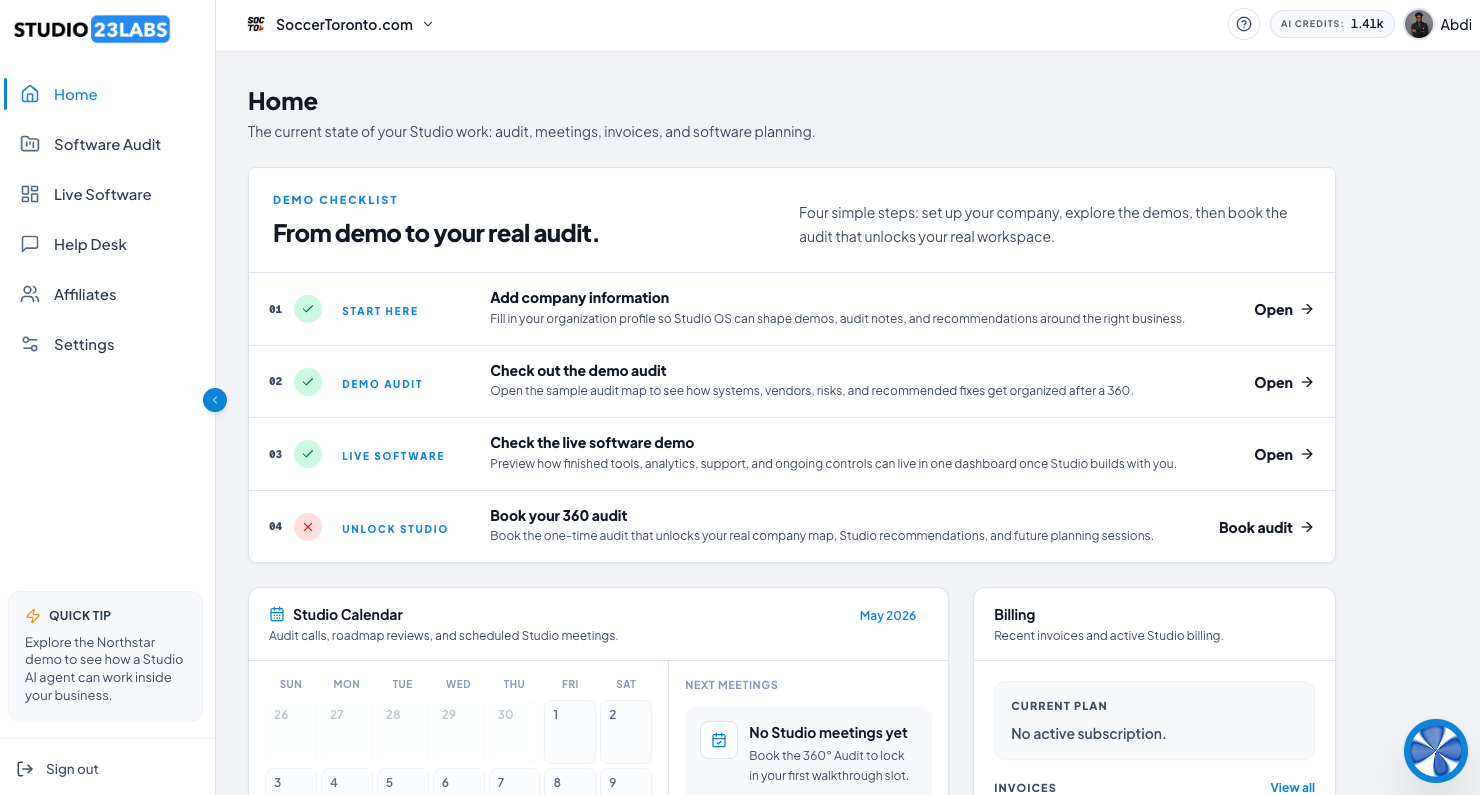Viewport: 1480px width, 795px height.
Task: Click the green check for Demo Audit step
Action: point(308,382)
